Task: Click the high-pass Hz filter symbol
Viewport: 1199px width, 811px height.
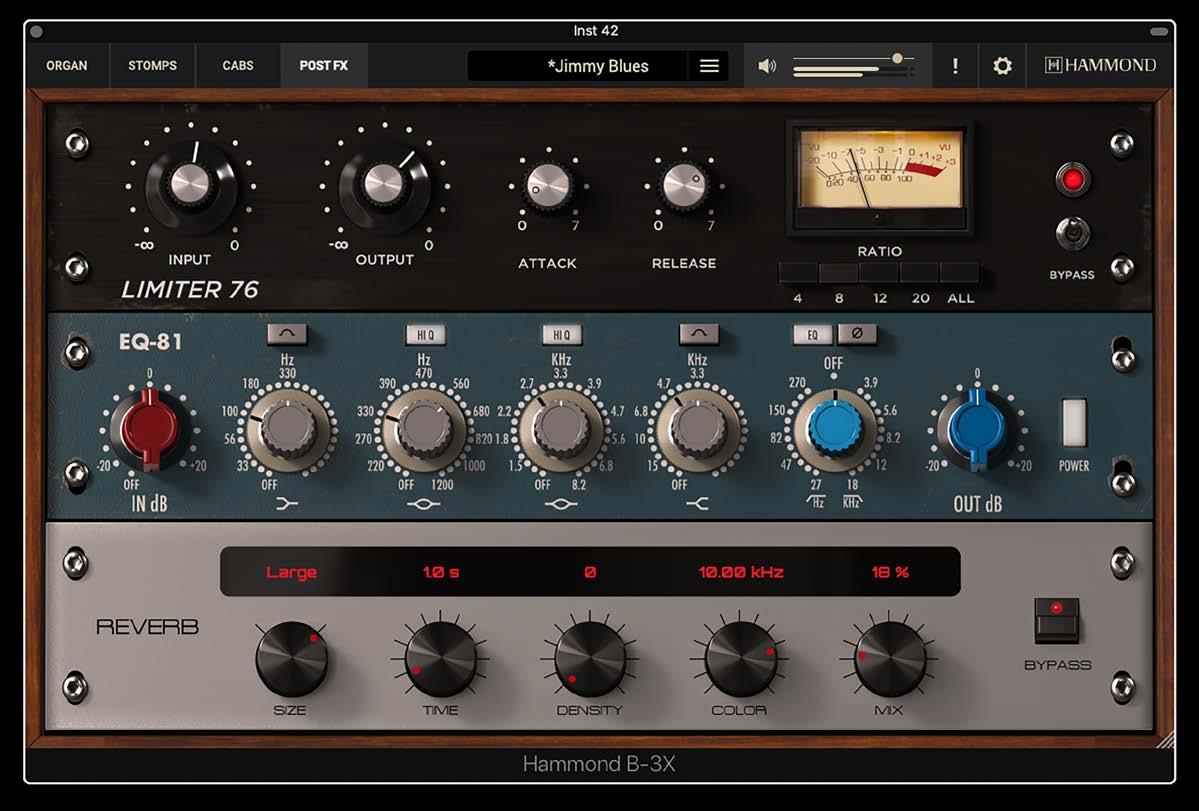Action: pos(815,501)
